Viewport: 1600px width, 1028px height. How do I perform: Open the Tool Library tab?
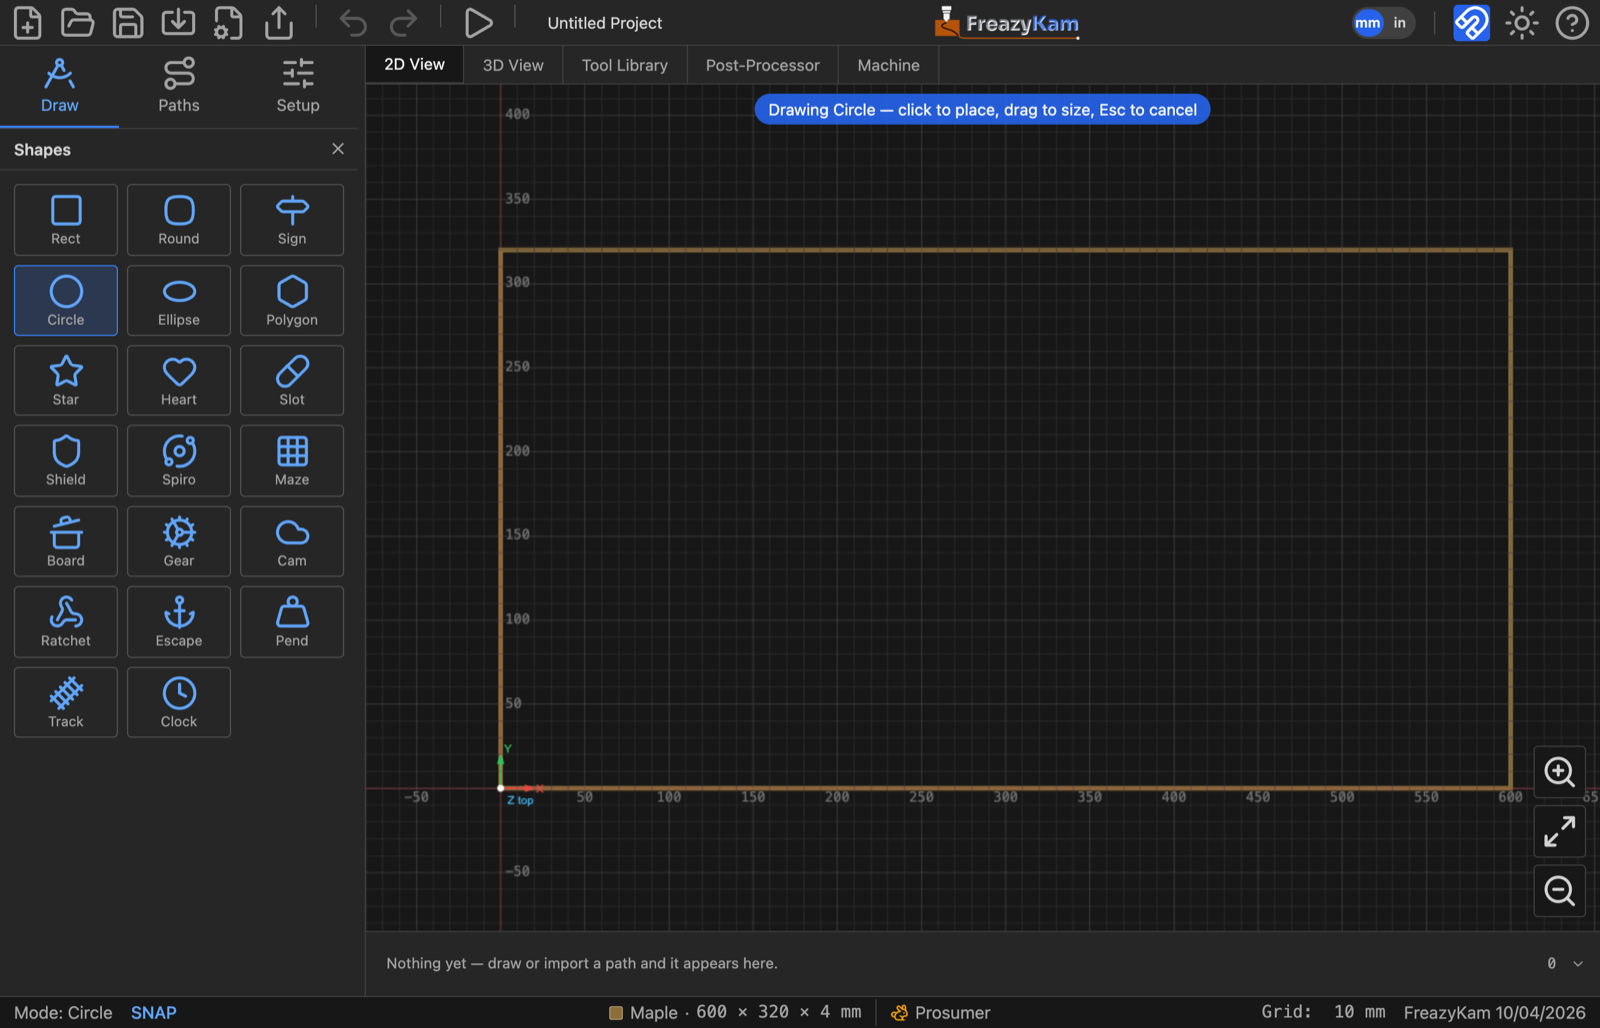[x=625, y=65]
